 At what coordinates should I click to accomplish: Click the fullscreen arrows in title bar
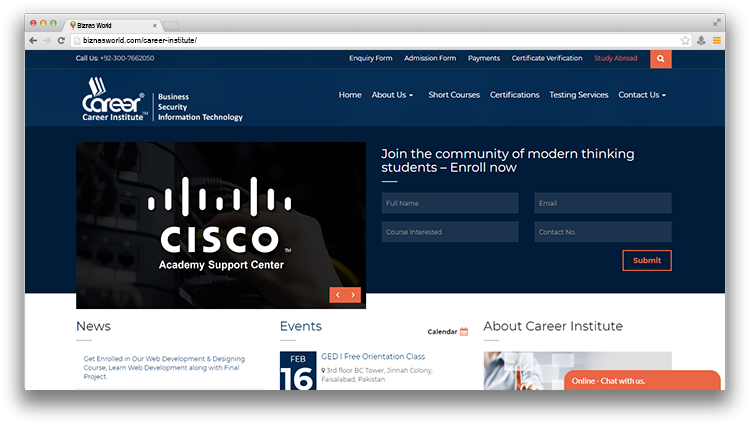(717, 22)
